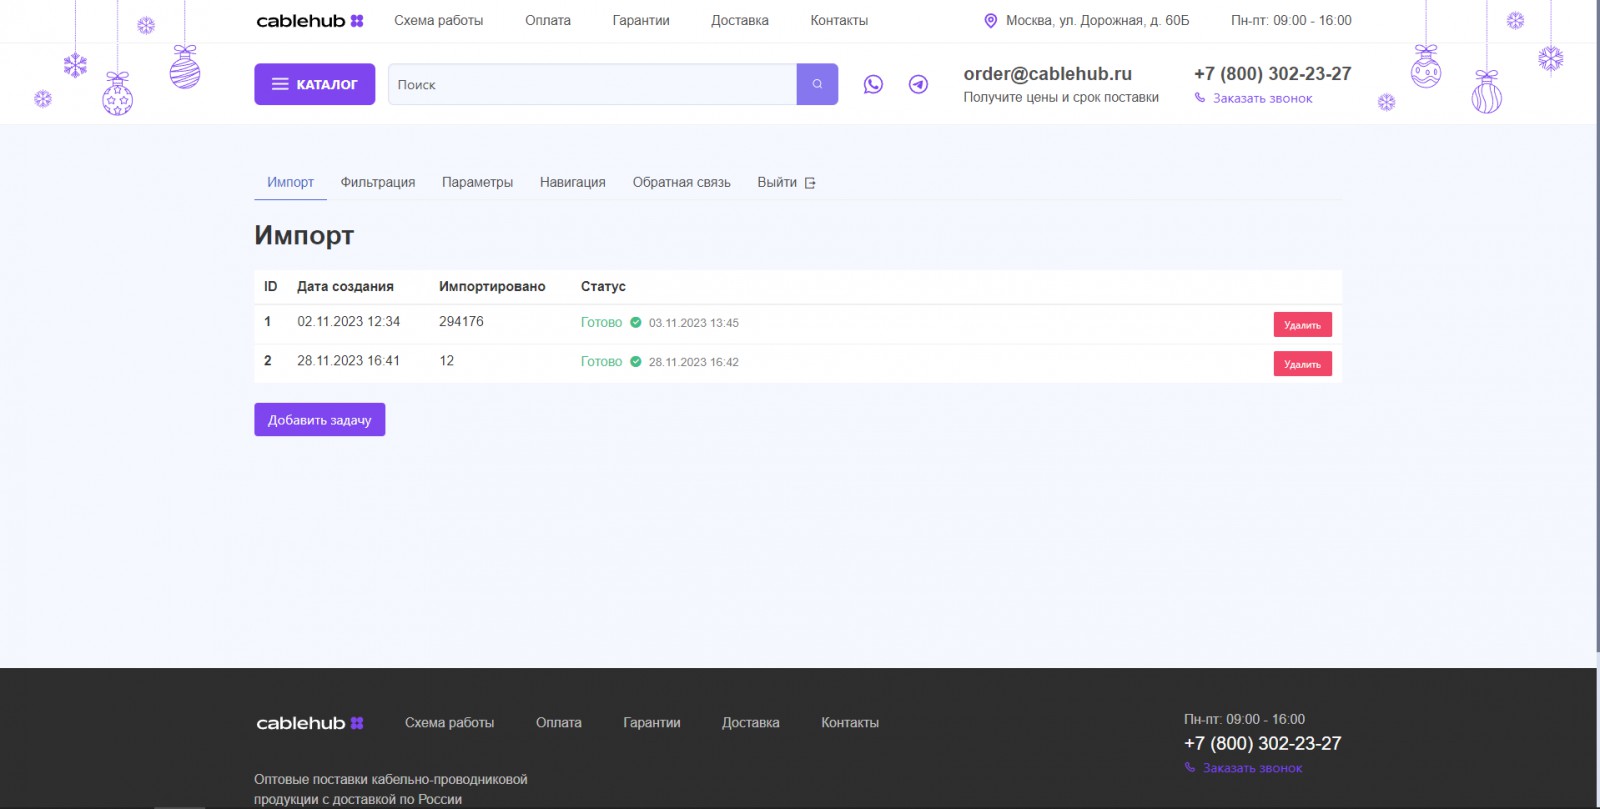Click the imported count 12 cell
The height and width of the screenshot is (809, 1600).
pyautogui.click(x=446, y=360)
